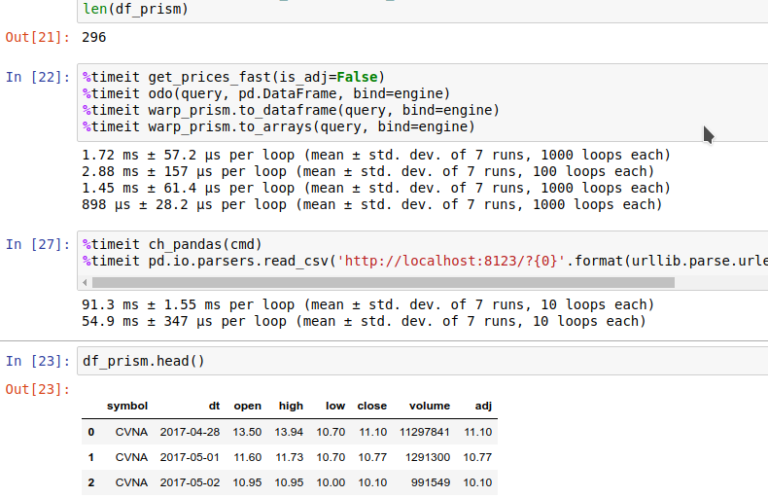Place cursor on the warp_prism.to_arrays line
The image size is (768, 497).
(x=279, y=127)
